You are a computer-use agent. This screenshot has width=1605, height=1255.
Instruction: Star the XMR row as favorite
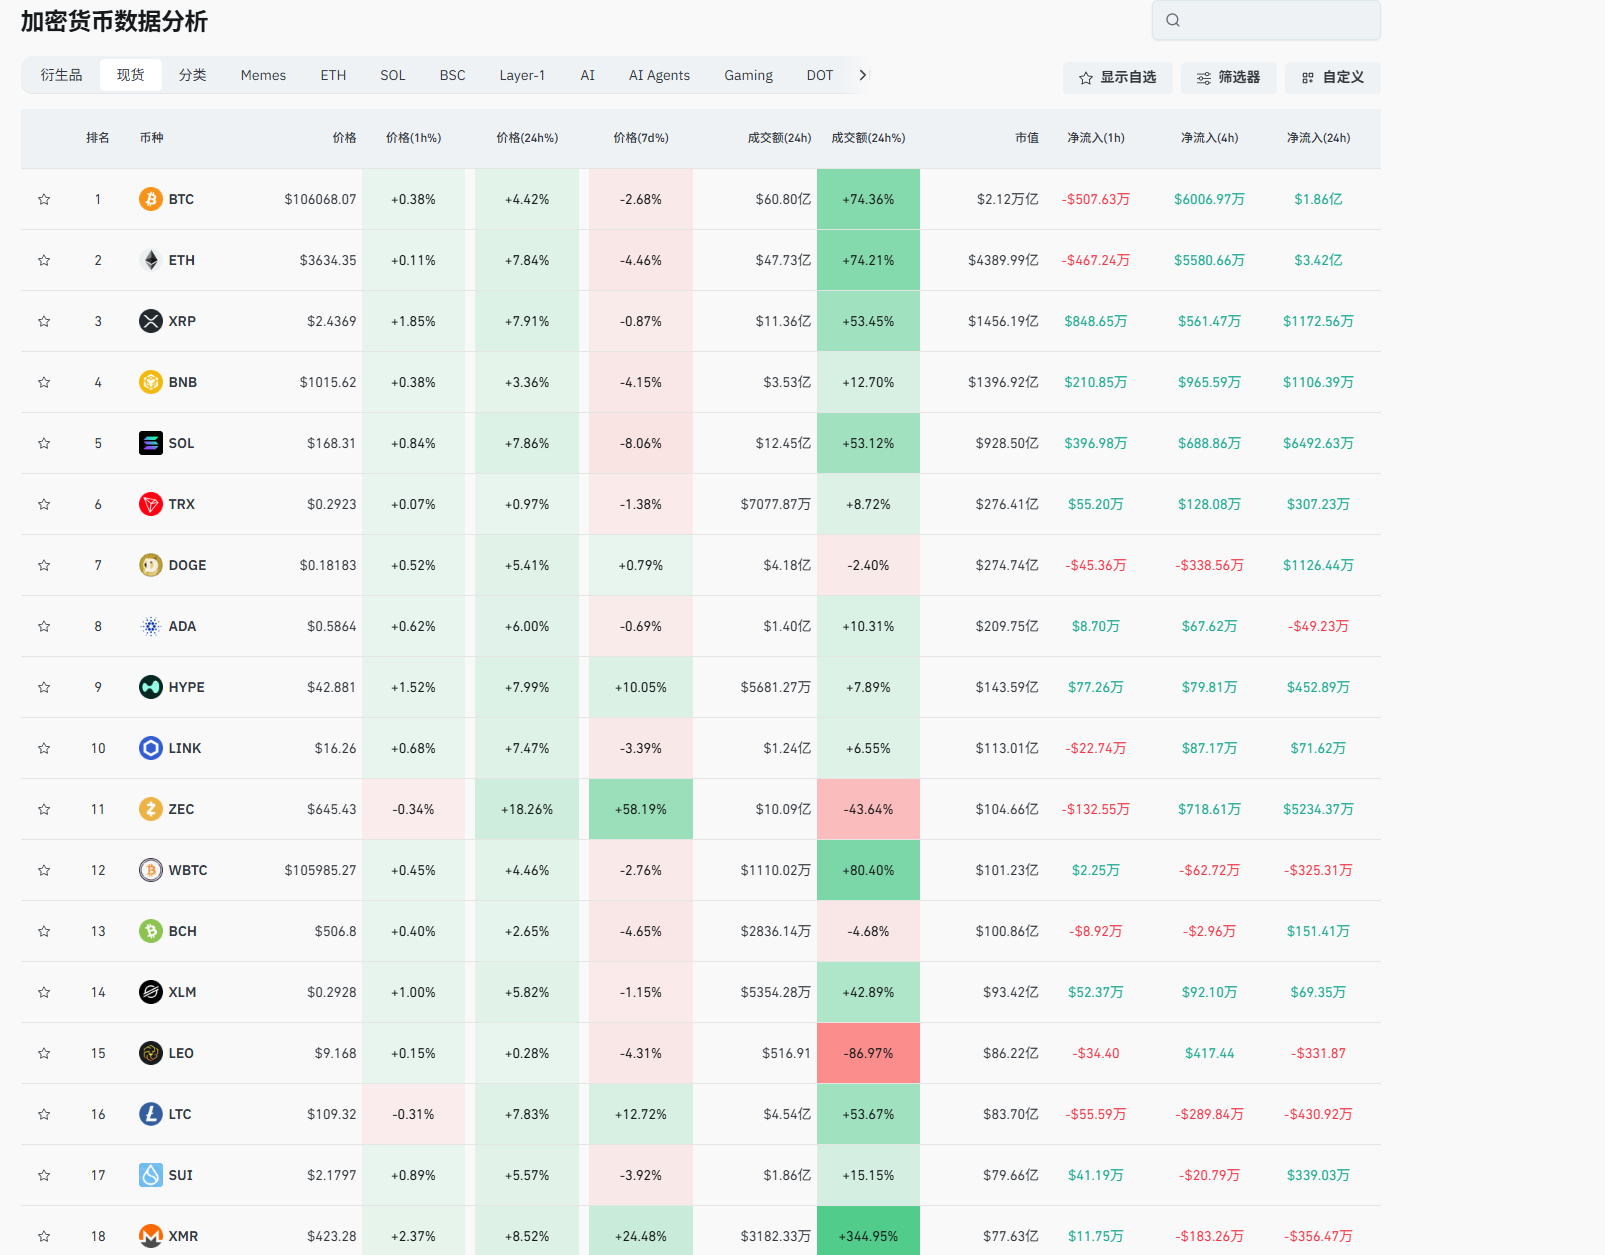[x=44, y=1236]
